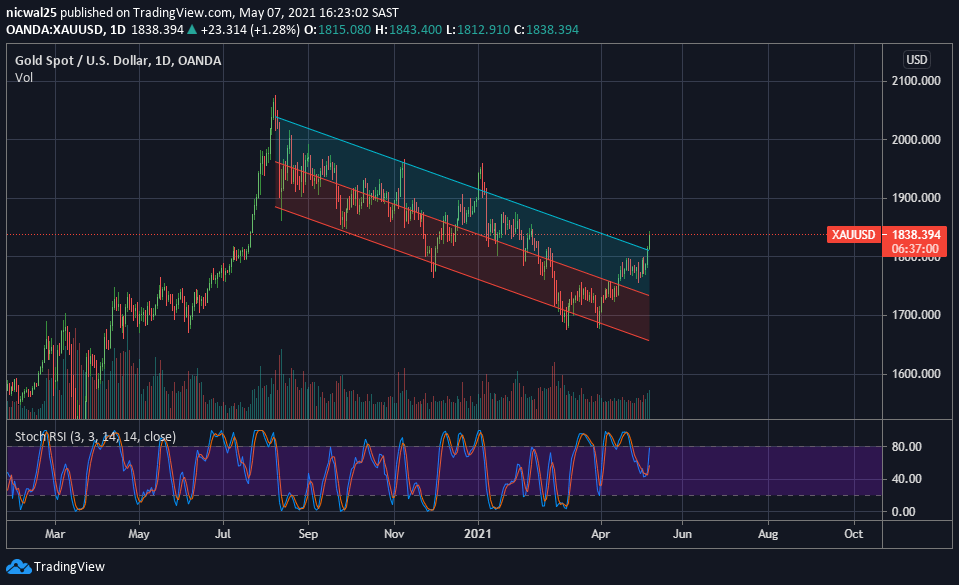Click the TradingView cloud logo icon
The image size is (959, 585).
tap(18, 567)
